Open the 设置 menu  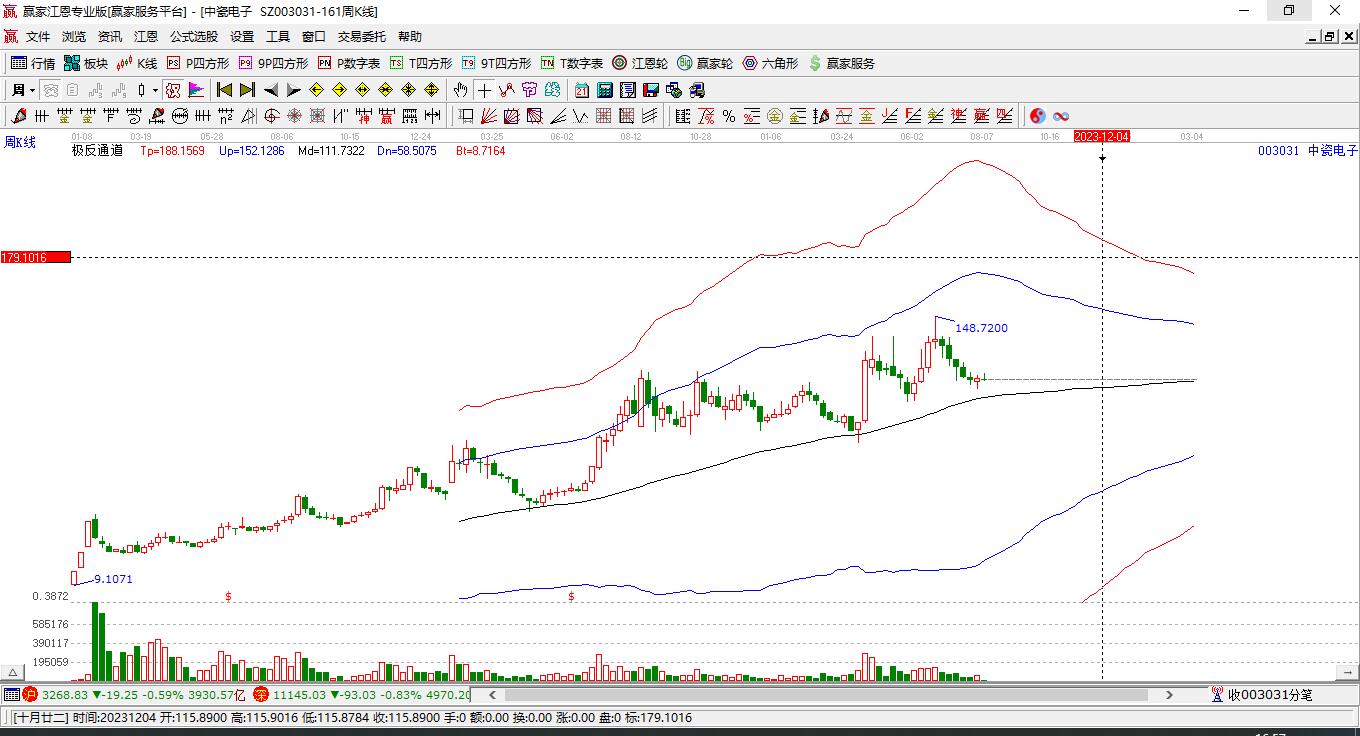(242, 37)
